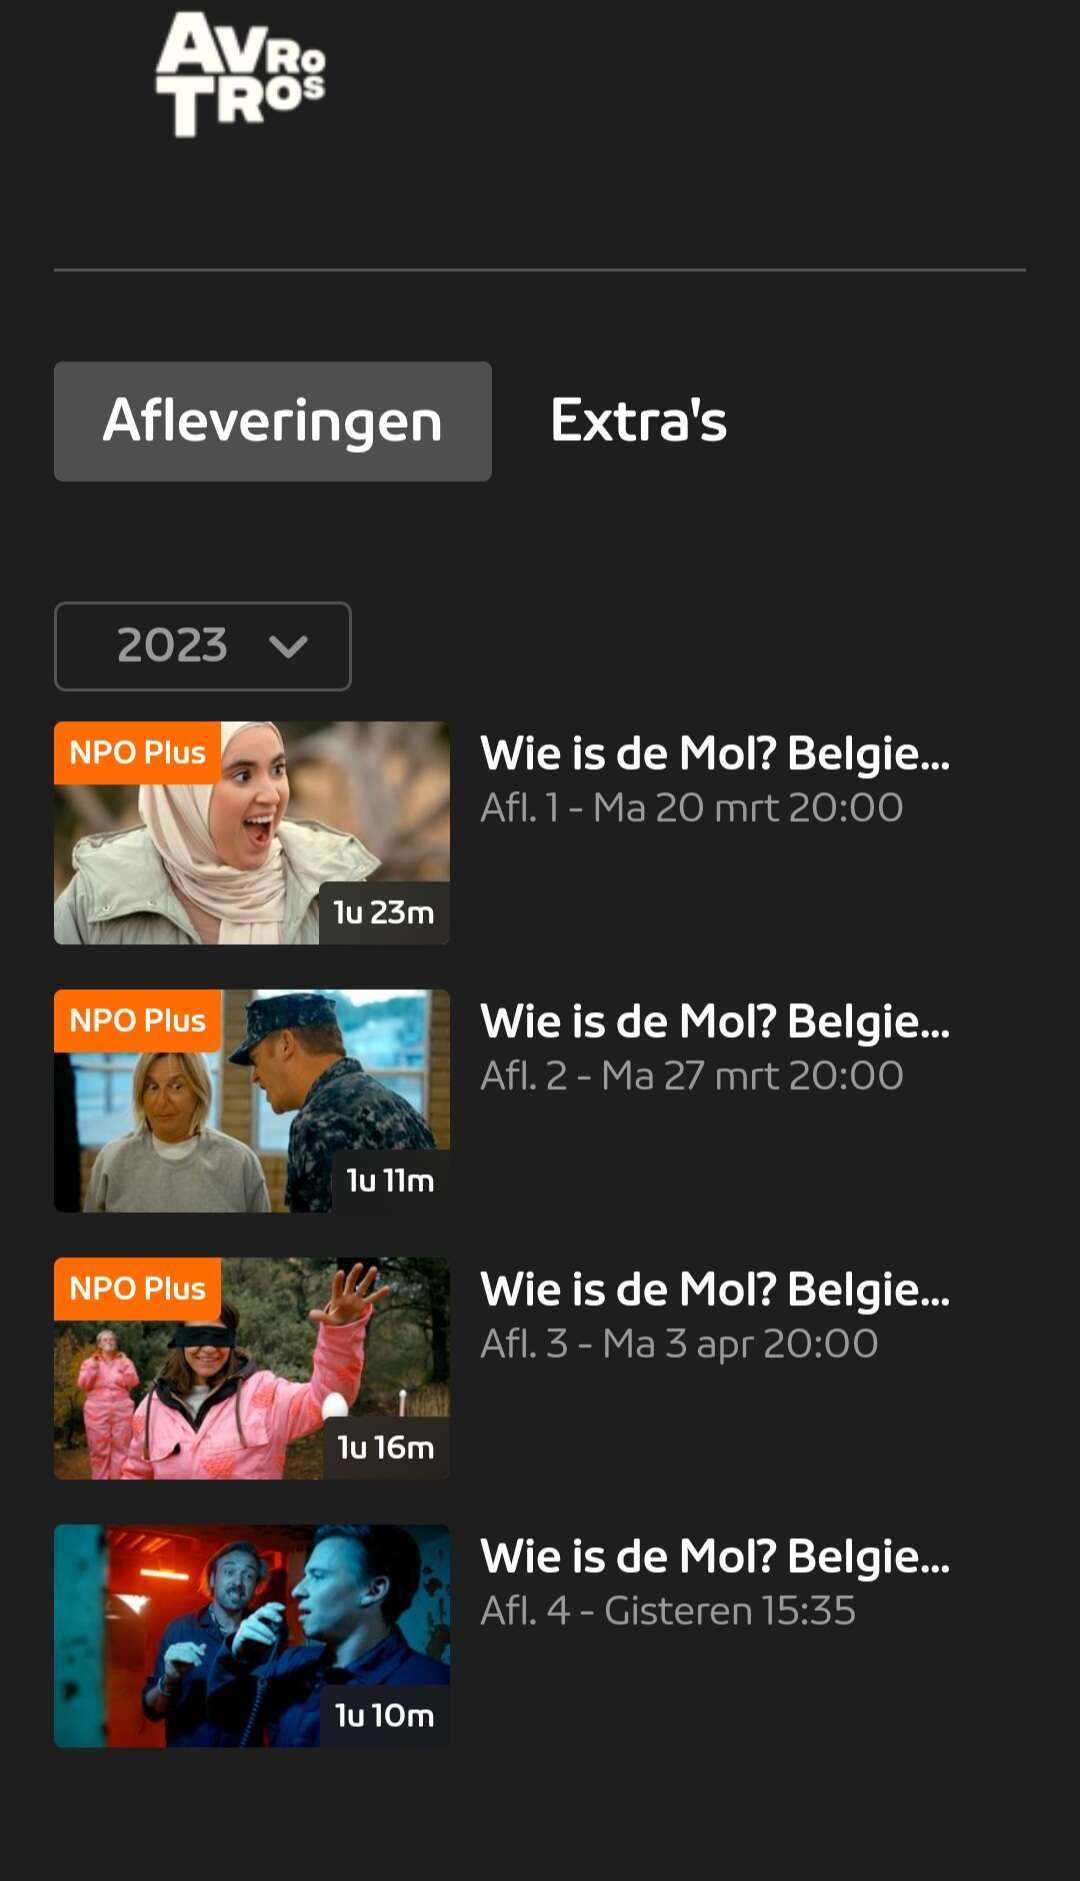Select the 1u 11m duration label
This screenshot has height=1881, width=1080.
coord(391,1181)
